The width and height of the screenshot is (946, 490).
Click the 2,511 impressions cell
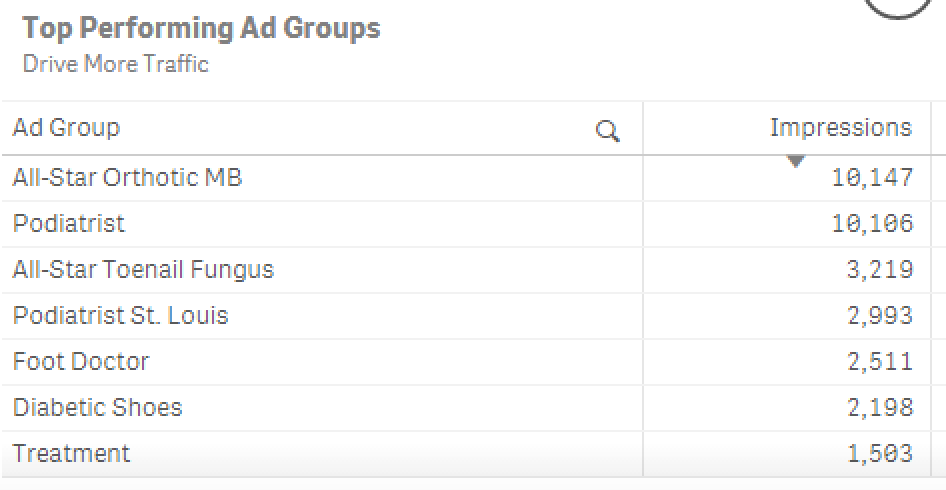coord(879,361)
